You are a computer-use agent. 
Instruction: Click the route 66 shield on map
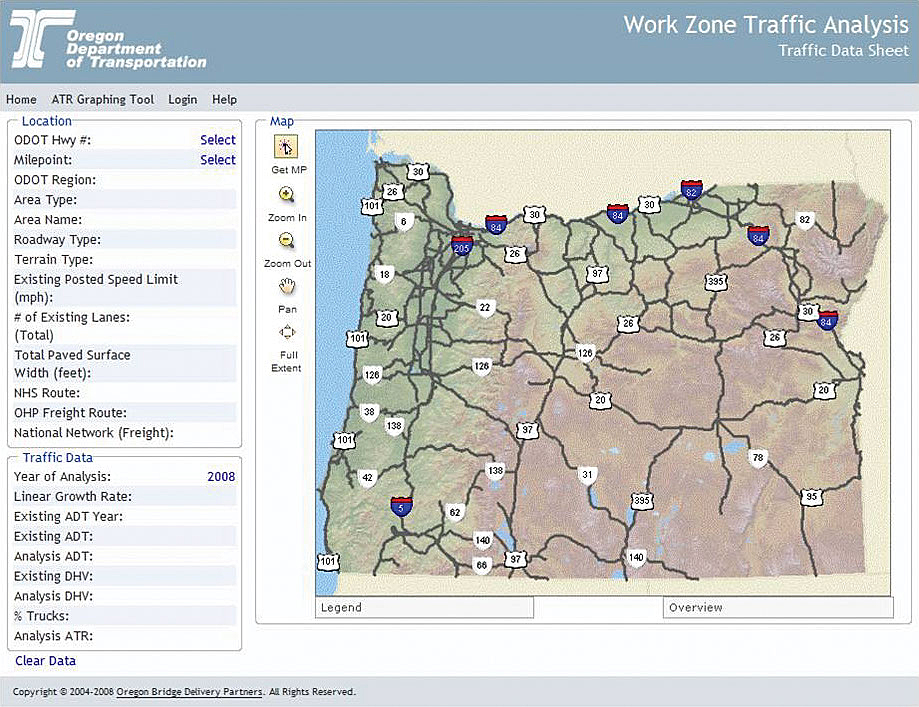481,566
